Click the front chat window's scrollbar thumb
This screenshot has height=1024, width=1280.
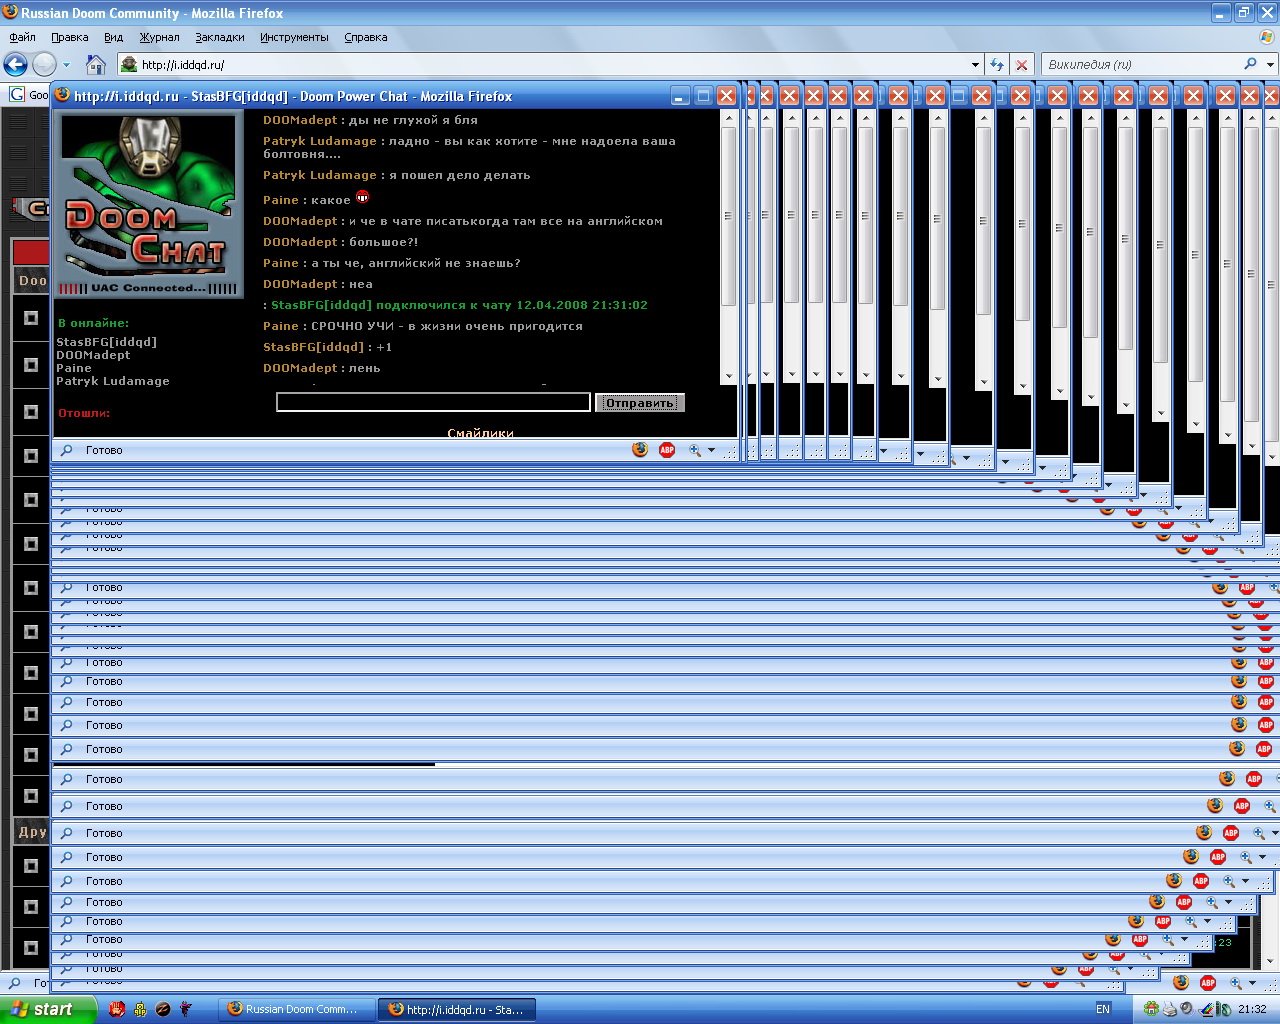pos(728,215)
